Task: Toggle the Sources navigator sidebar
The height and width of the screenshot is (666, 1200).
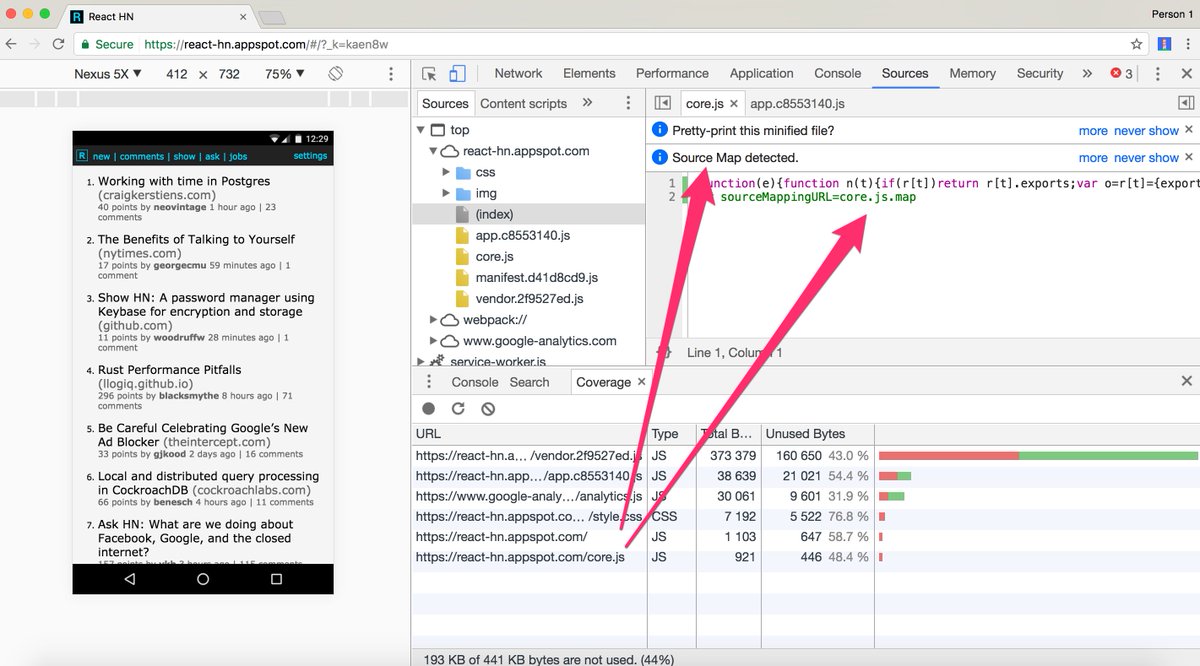Action: click(662, 103)
